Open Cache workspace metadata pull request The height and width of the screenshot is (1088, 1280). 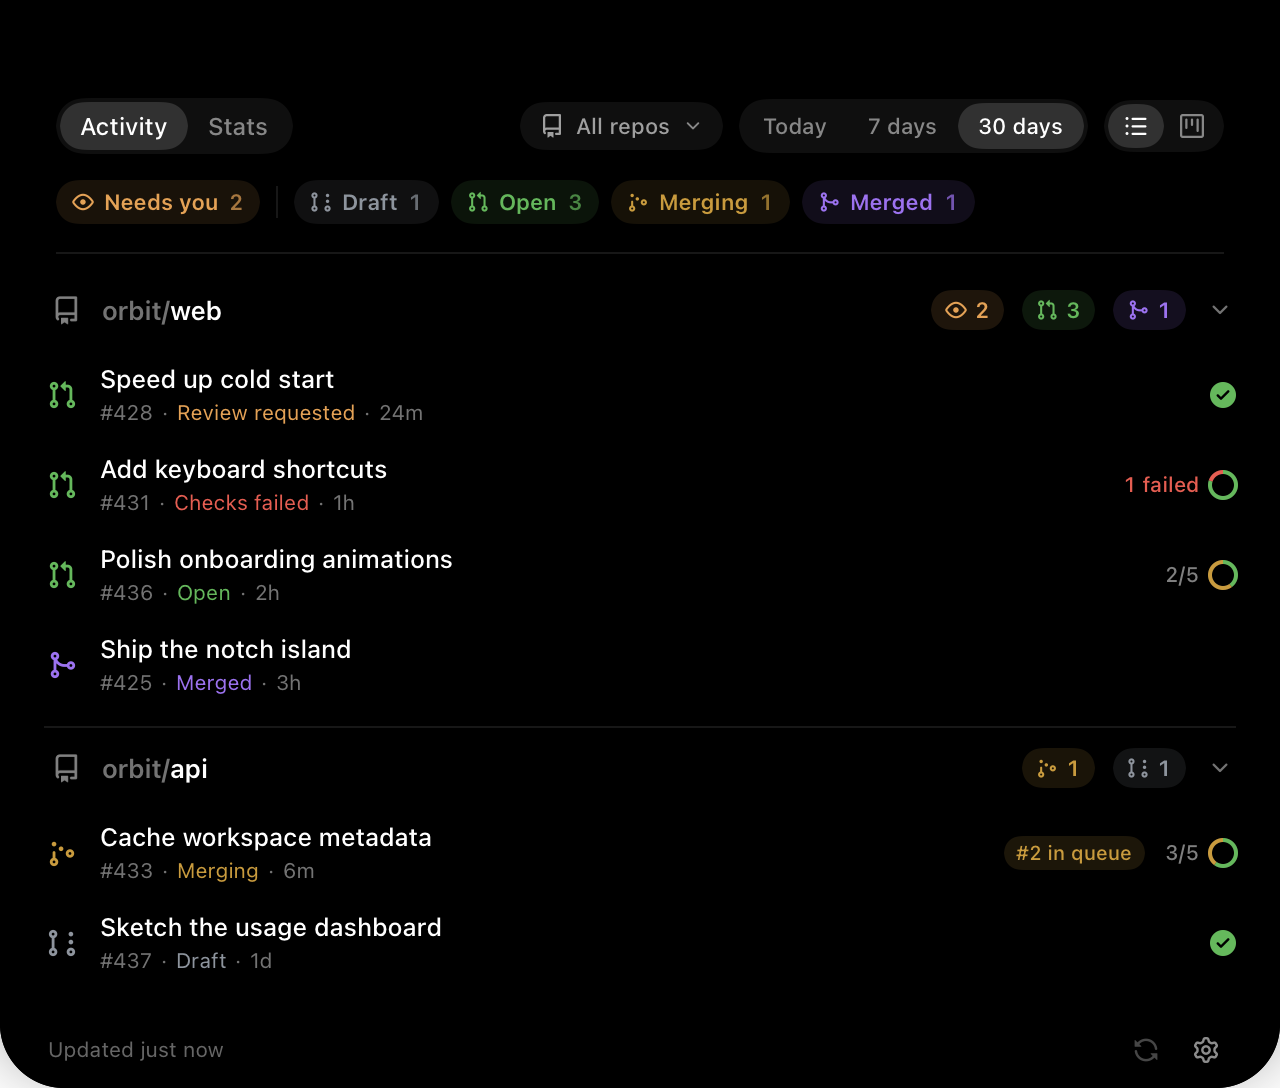coord(640,853)
